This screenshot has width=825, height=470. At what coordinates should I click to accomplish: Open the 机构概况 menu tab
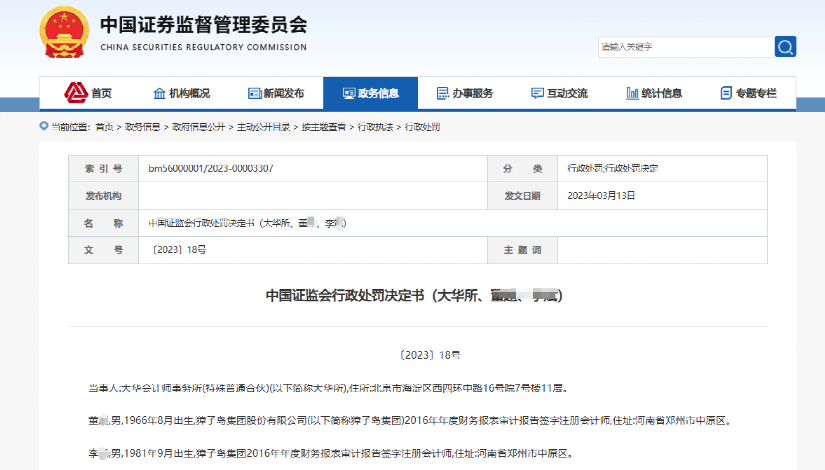(182, 93)
